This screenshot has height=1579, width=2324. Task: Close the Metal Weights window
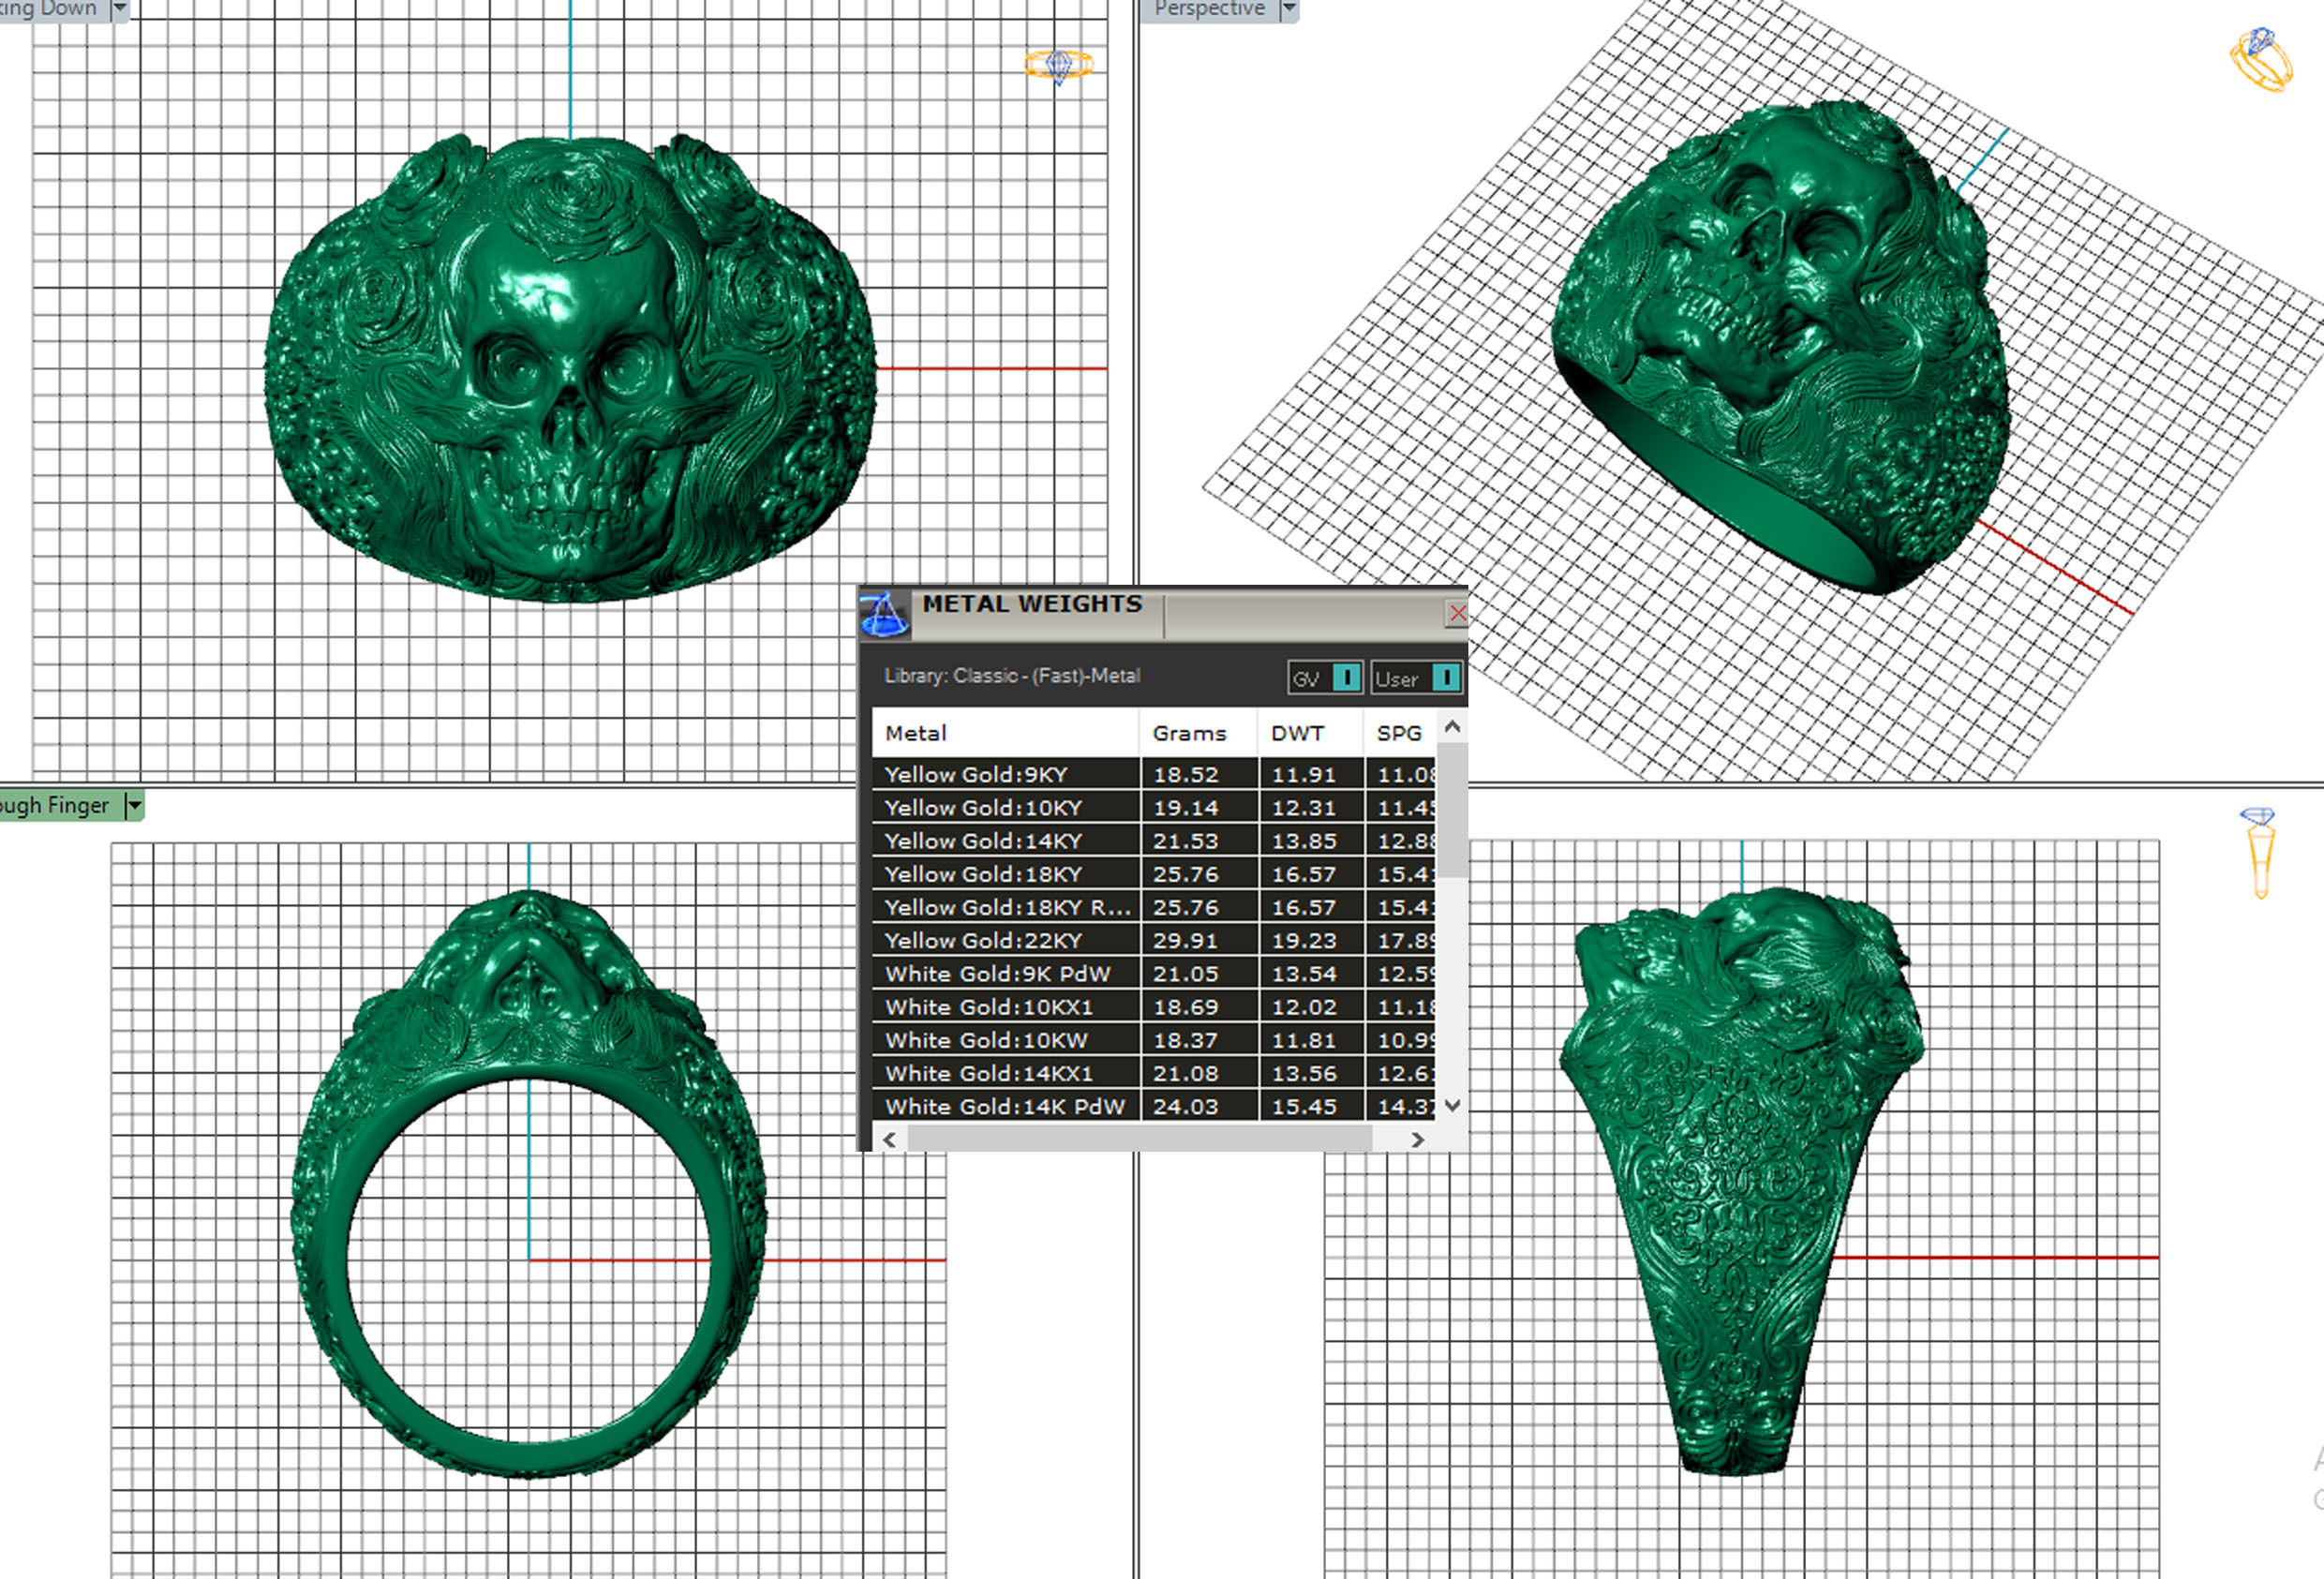point(1457,613)
